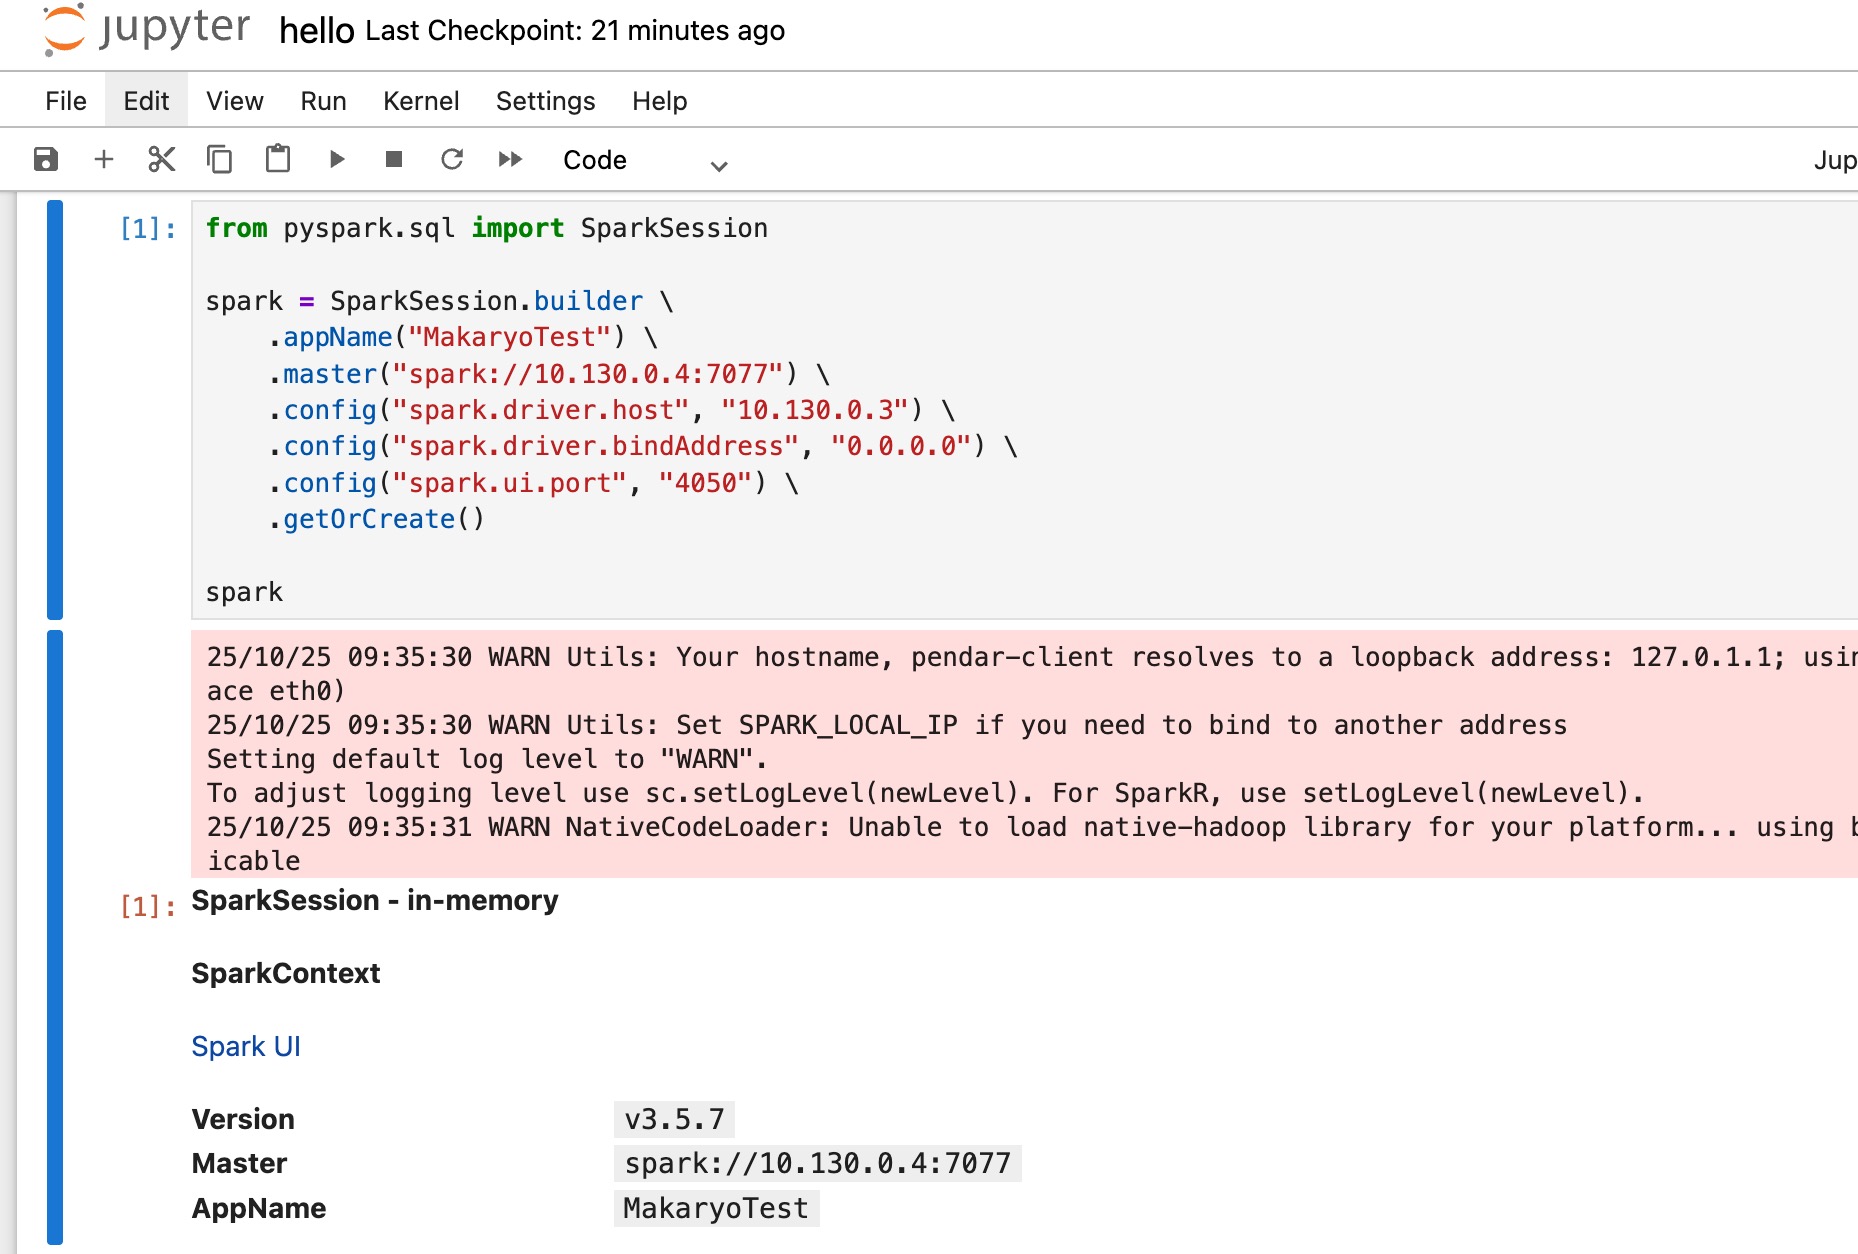Copy the selected cell
1858x1254 pixels.
219,160
